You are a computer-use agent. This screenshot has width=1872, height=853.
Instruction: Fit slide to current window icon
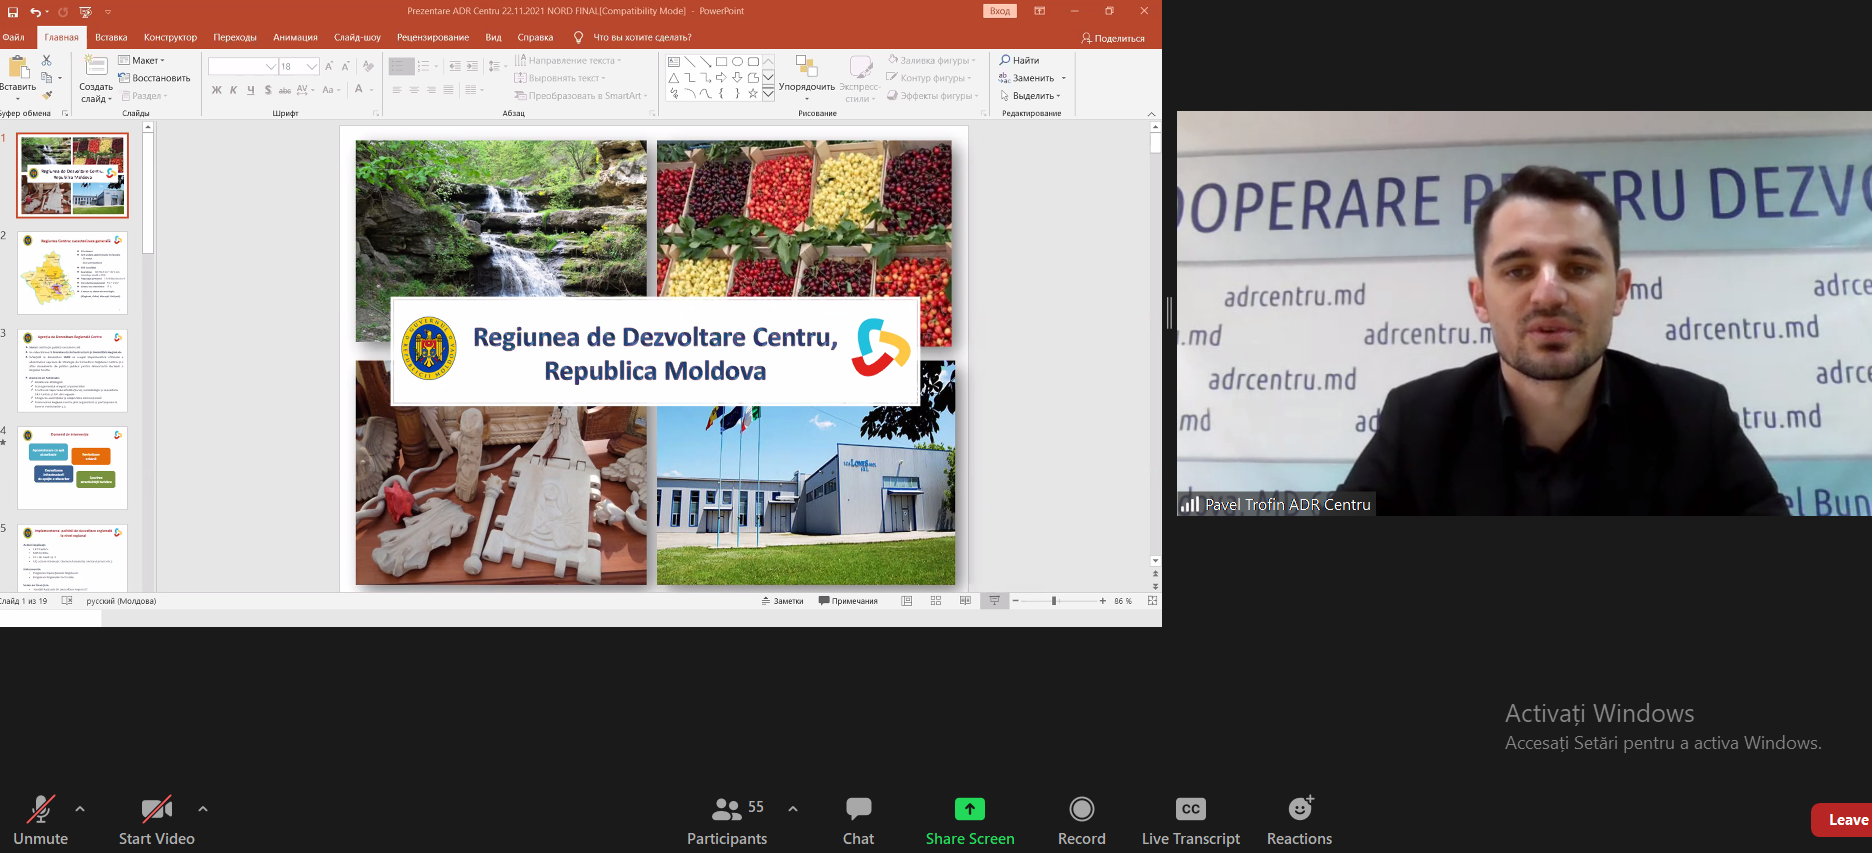click(x=1152, y=601)
